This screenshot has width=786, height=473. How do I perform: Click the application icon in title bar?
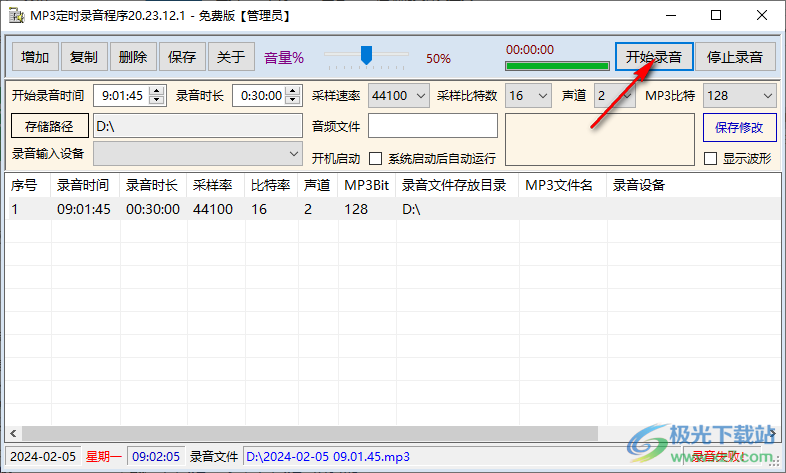(x=16, y=16)
